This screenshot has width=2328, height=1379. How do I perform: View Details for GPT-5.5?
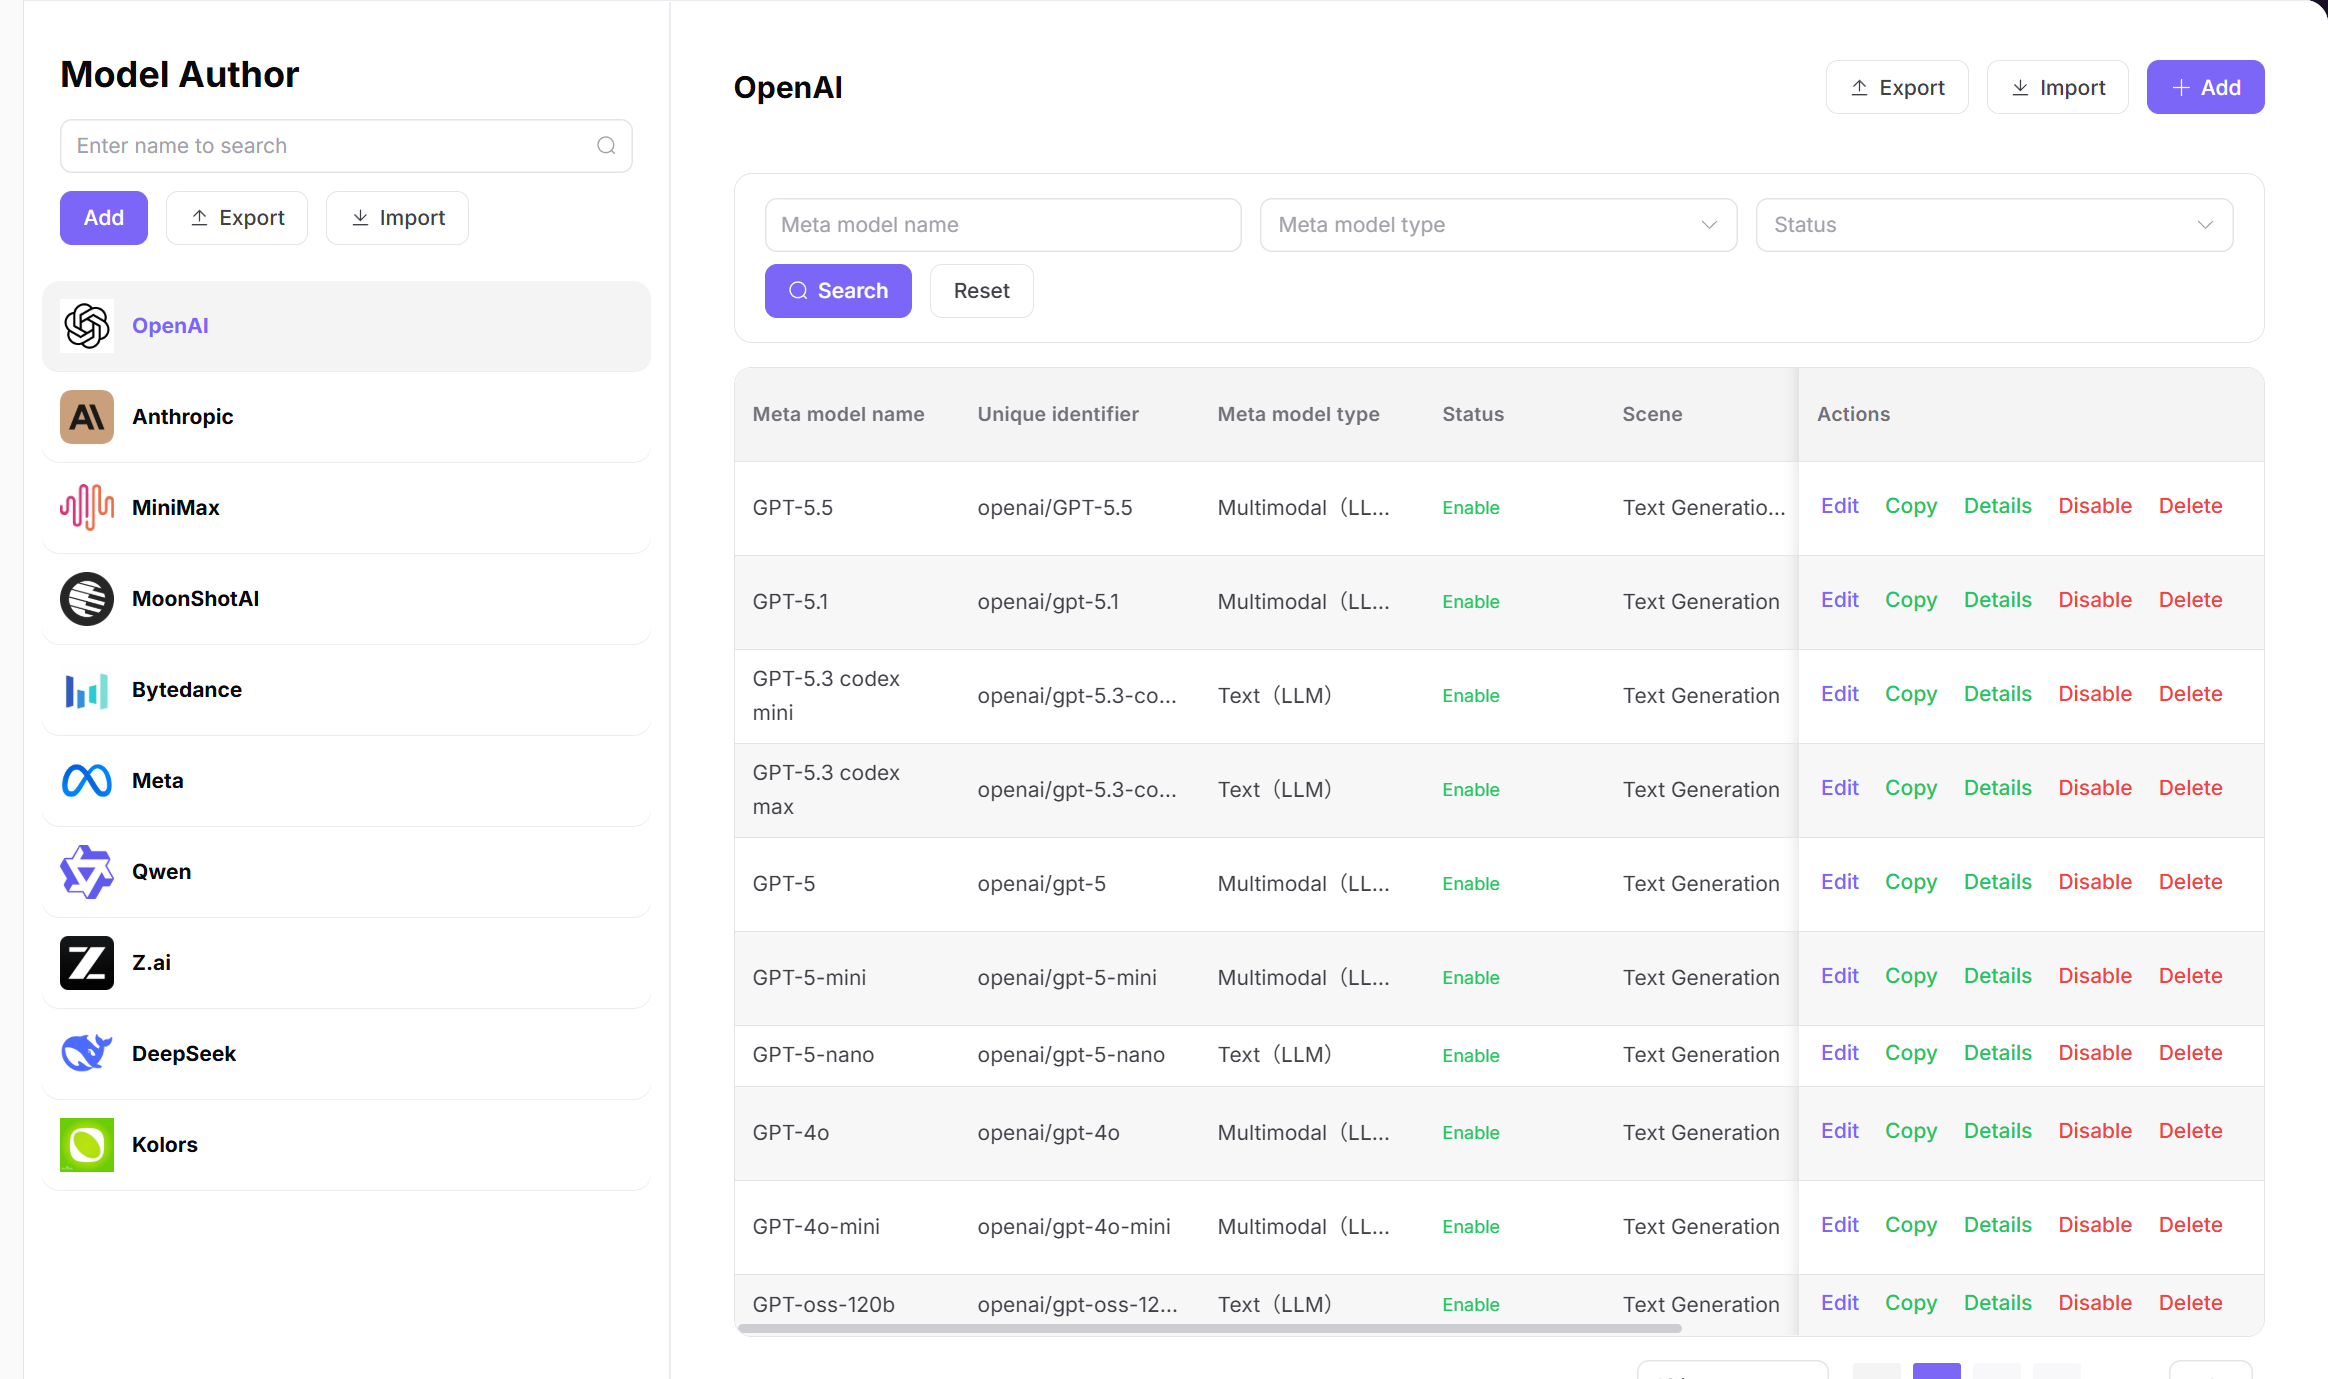click(x=1998, y=506)
